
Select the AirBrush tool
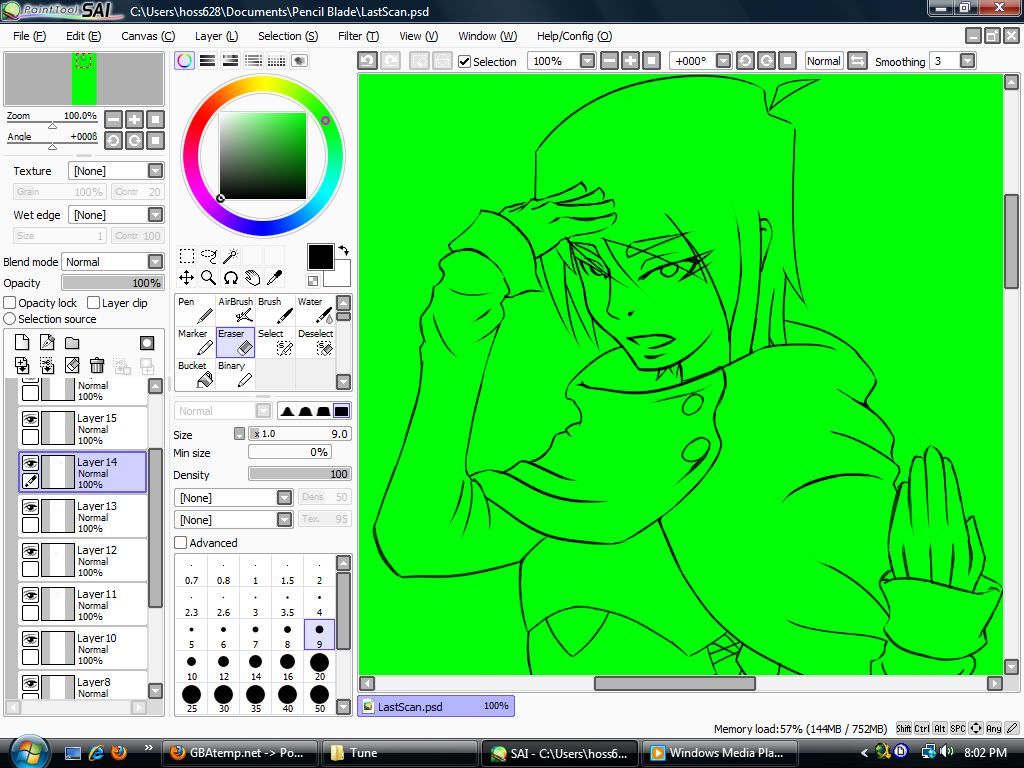coord(235,310)
